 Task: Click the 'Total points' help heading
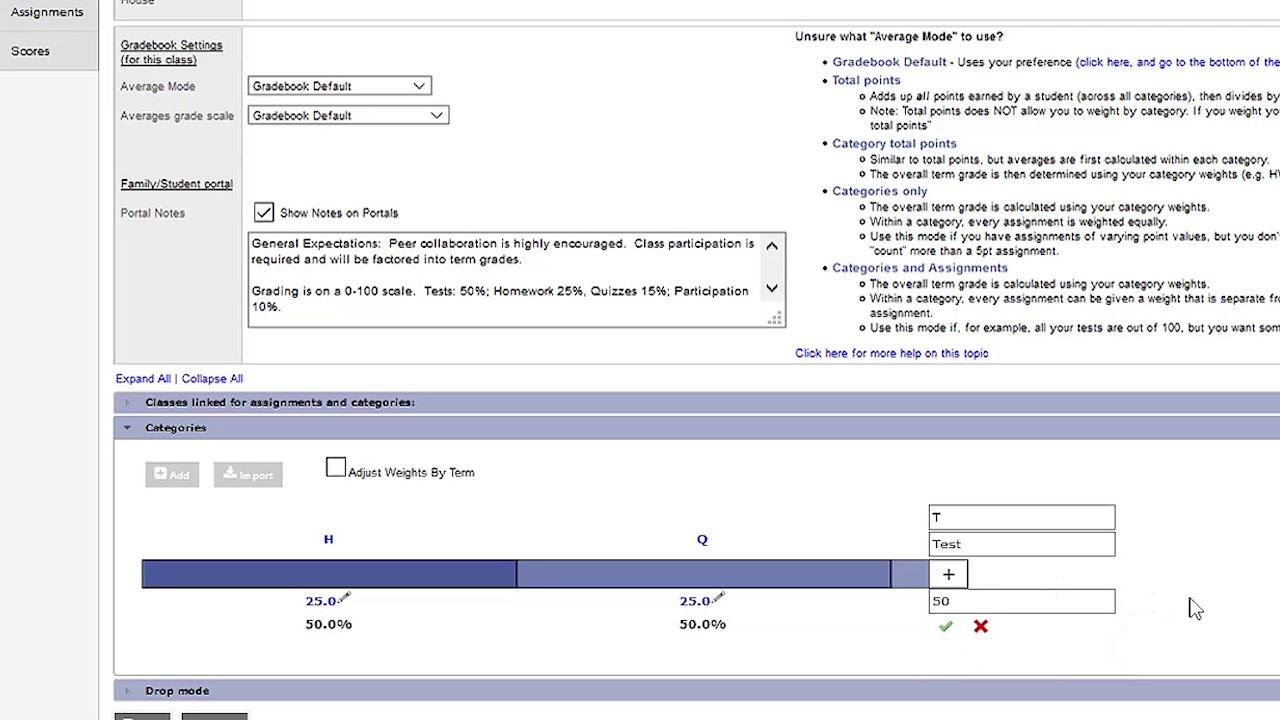(x=866, y=80)
